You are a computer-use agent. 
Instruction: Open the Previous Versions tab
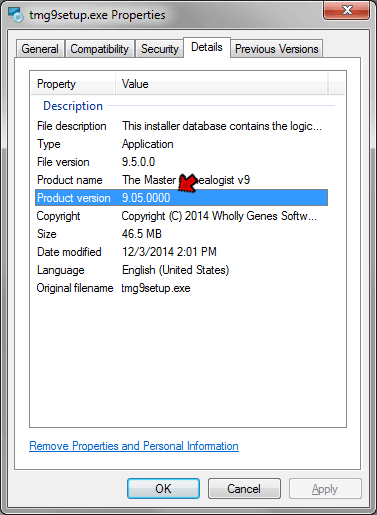(x=277, y=49)
